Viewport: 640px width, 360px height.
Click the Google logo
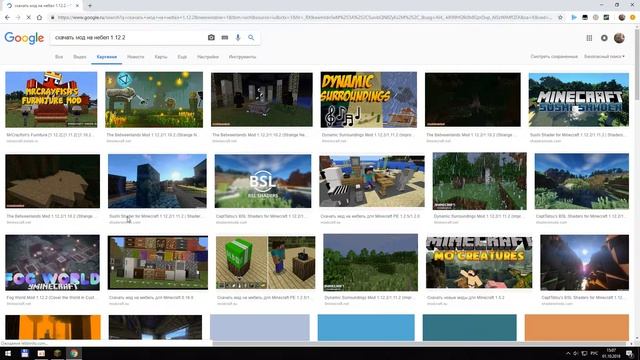[24, 38]
